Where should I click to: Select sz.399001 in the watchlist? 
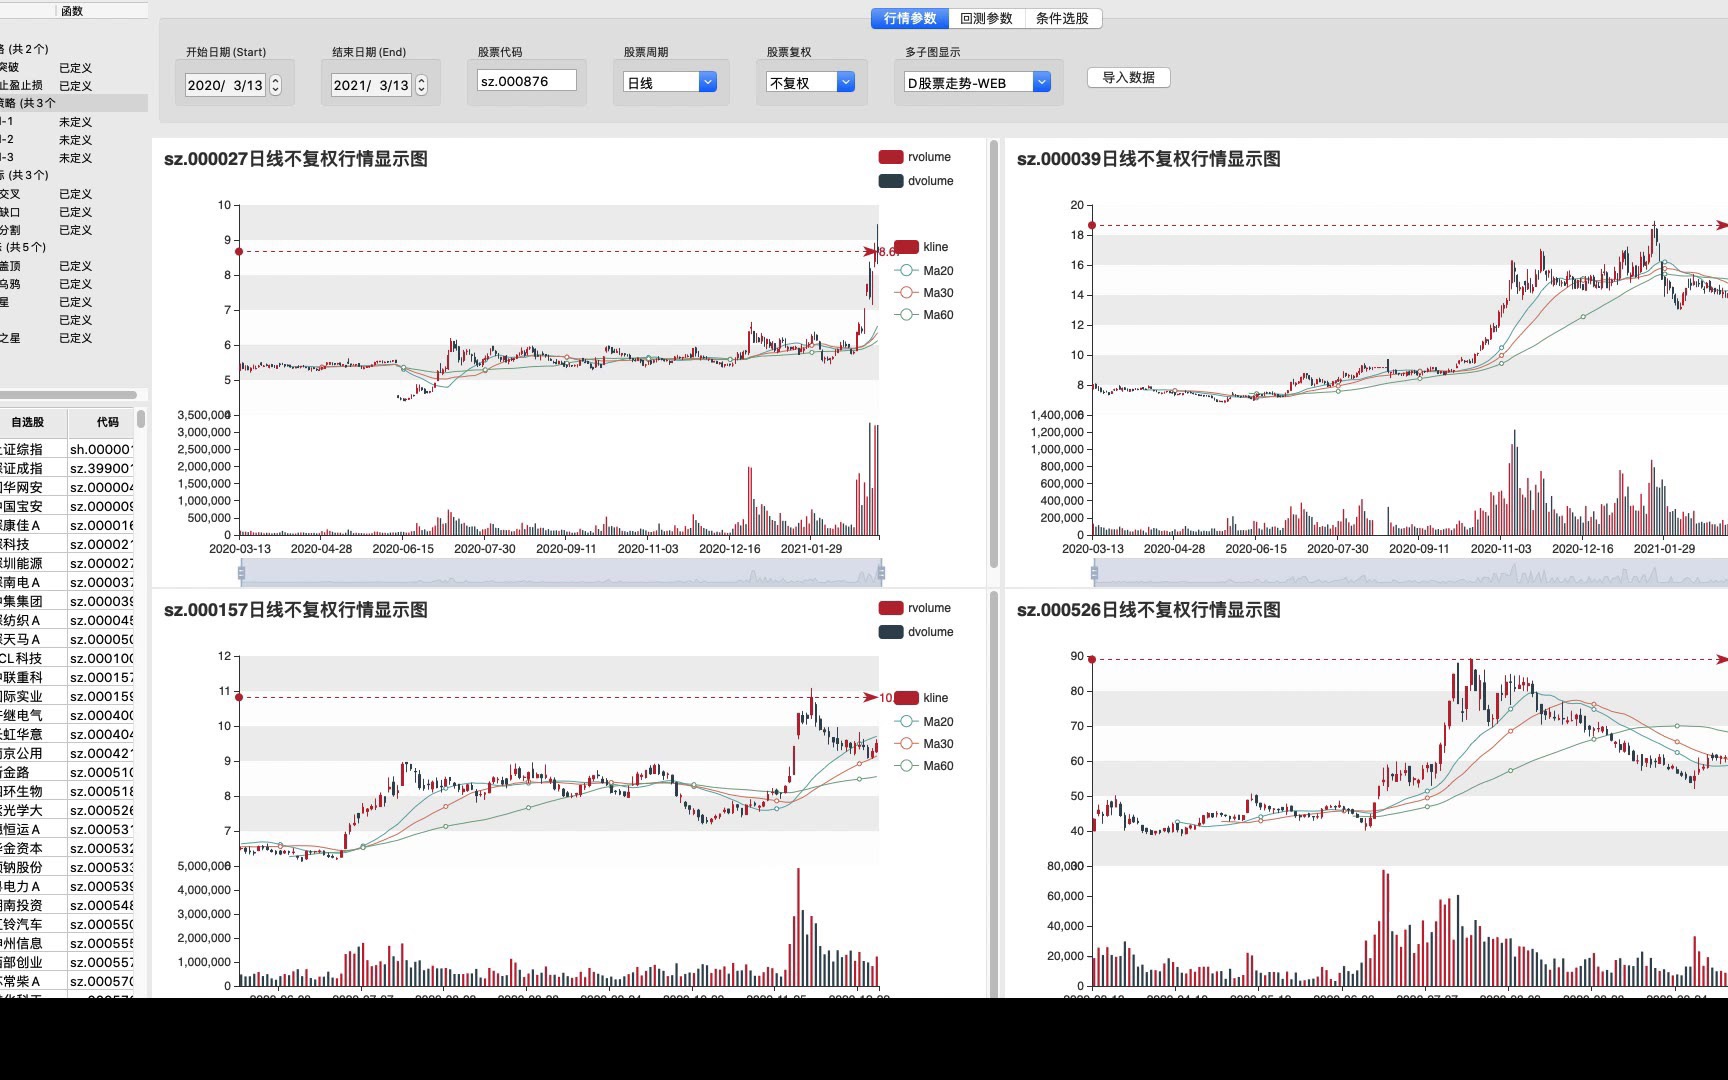(67, 468)
